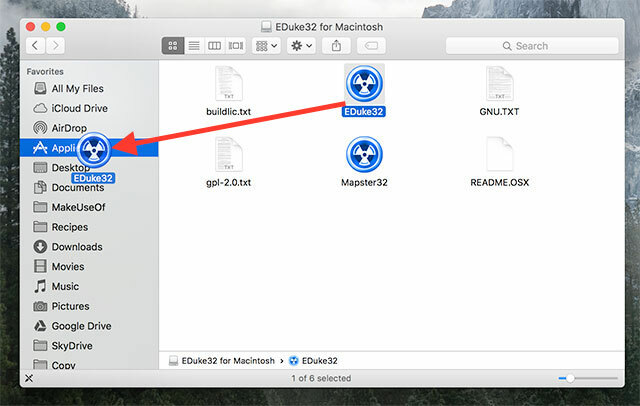The width and height of the screenshot is (640, 406).
Task: Click the green zoom window button
Action: 61,27
